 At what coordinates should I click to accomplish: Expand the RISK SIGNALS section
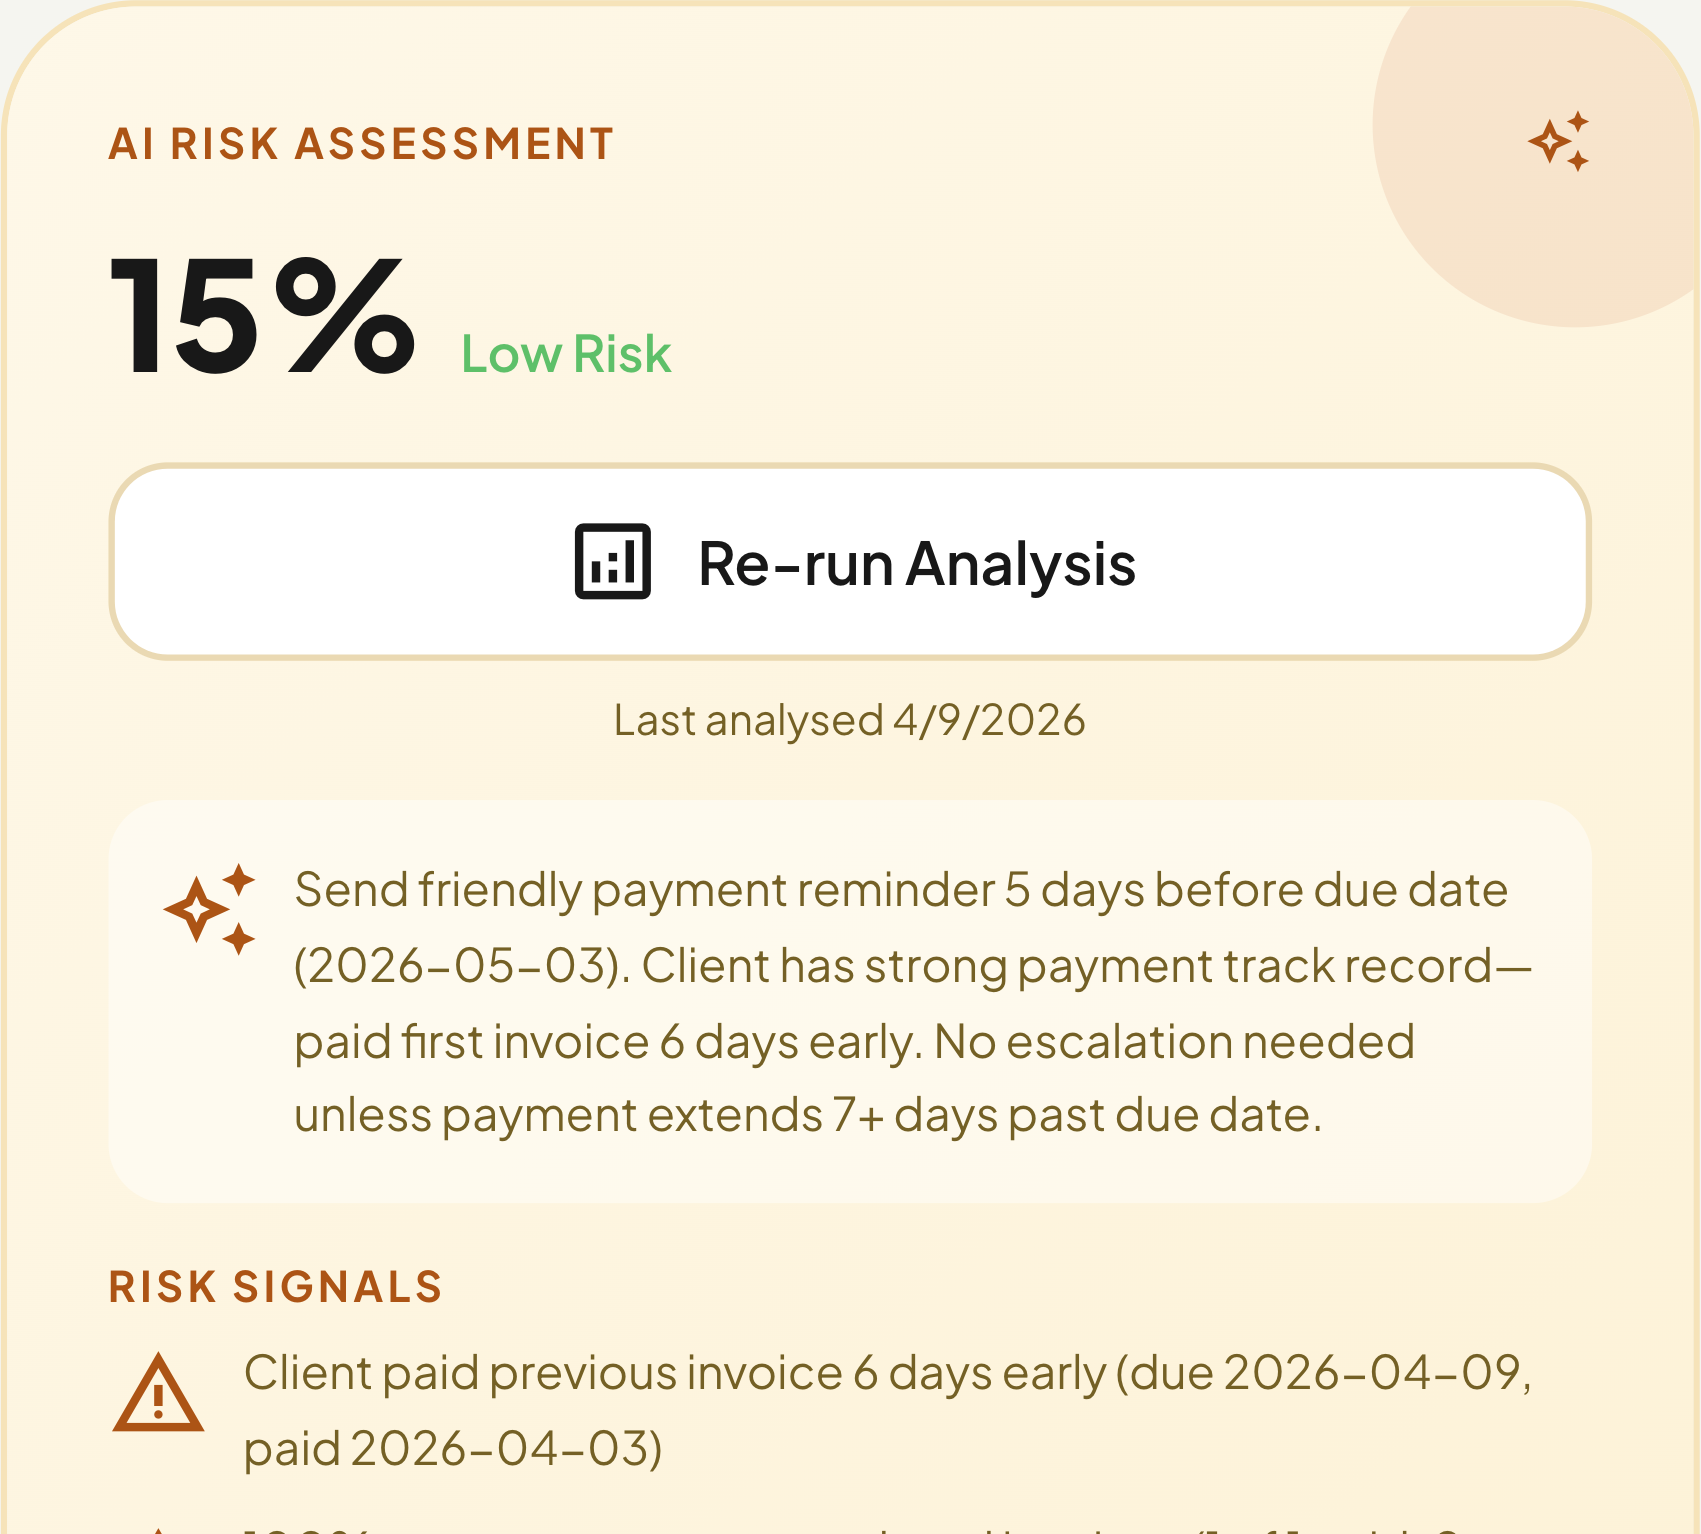[277, 1286]
